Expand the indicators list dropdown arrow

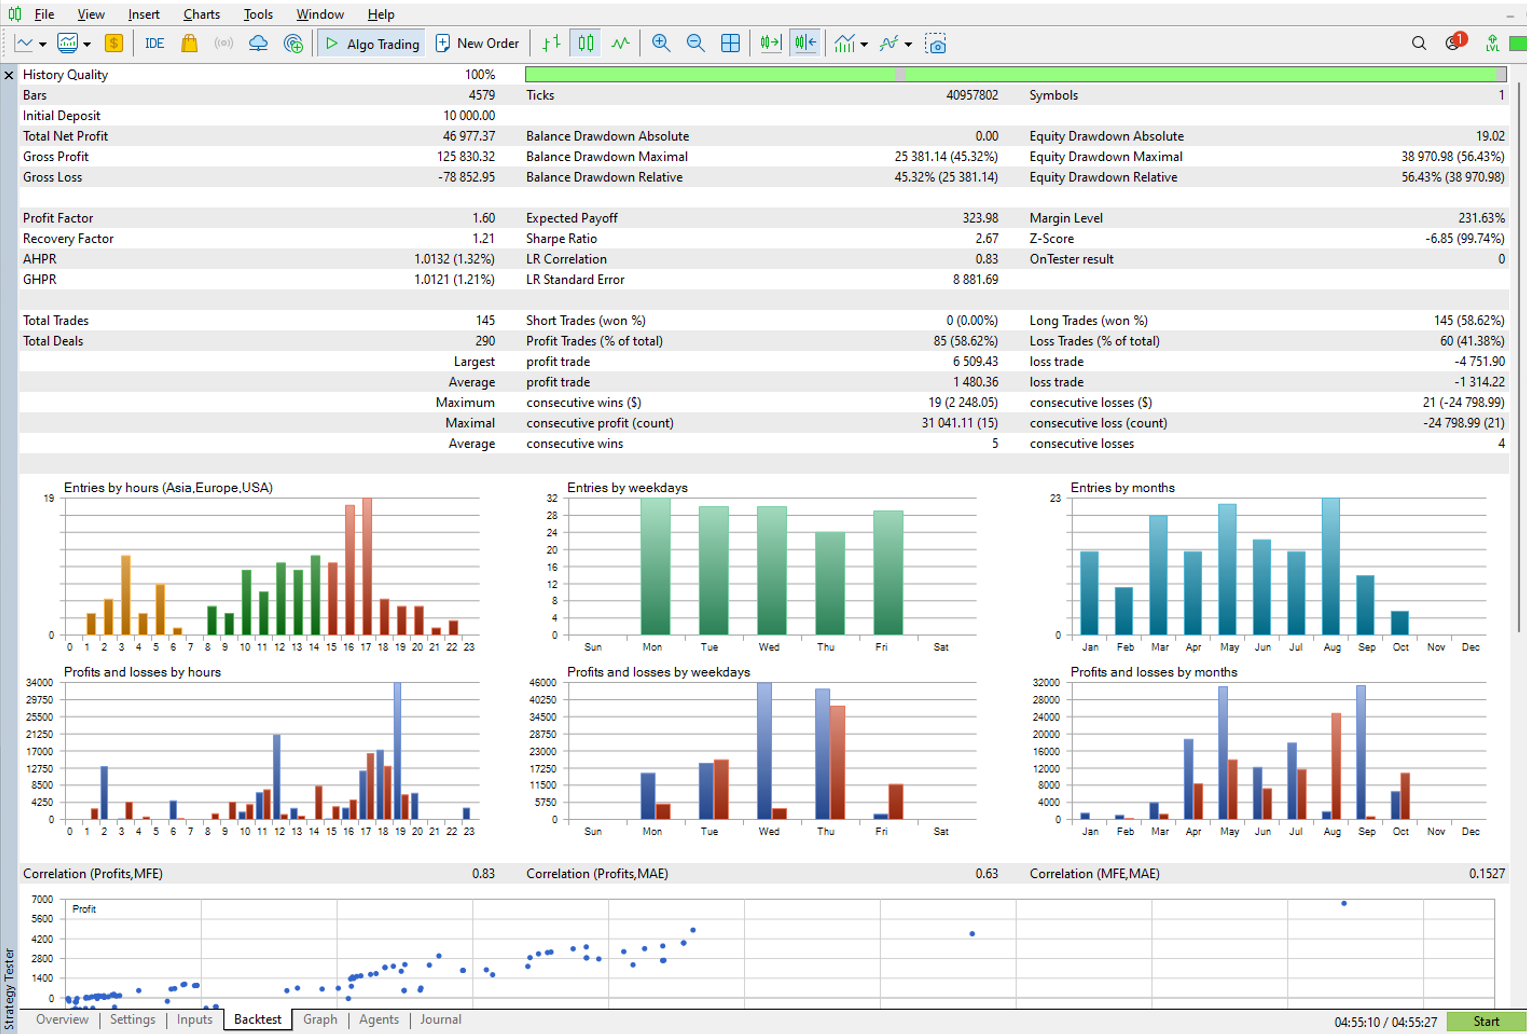pos(864,44)
